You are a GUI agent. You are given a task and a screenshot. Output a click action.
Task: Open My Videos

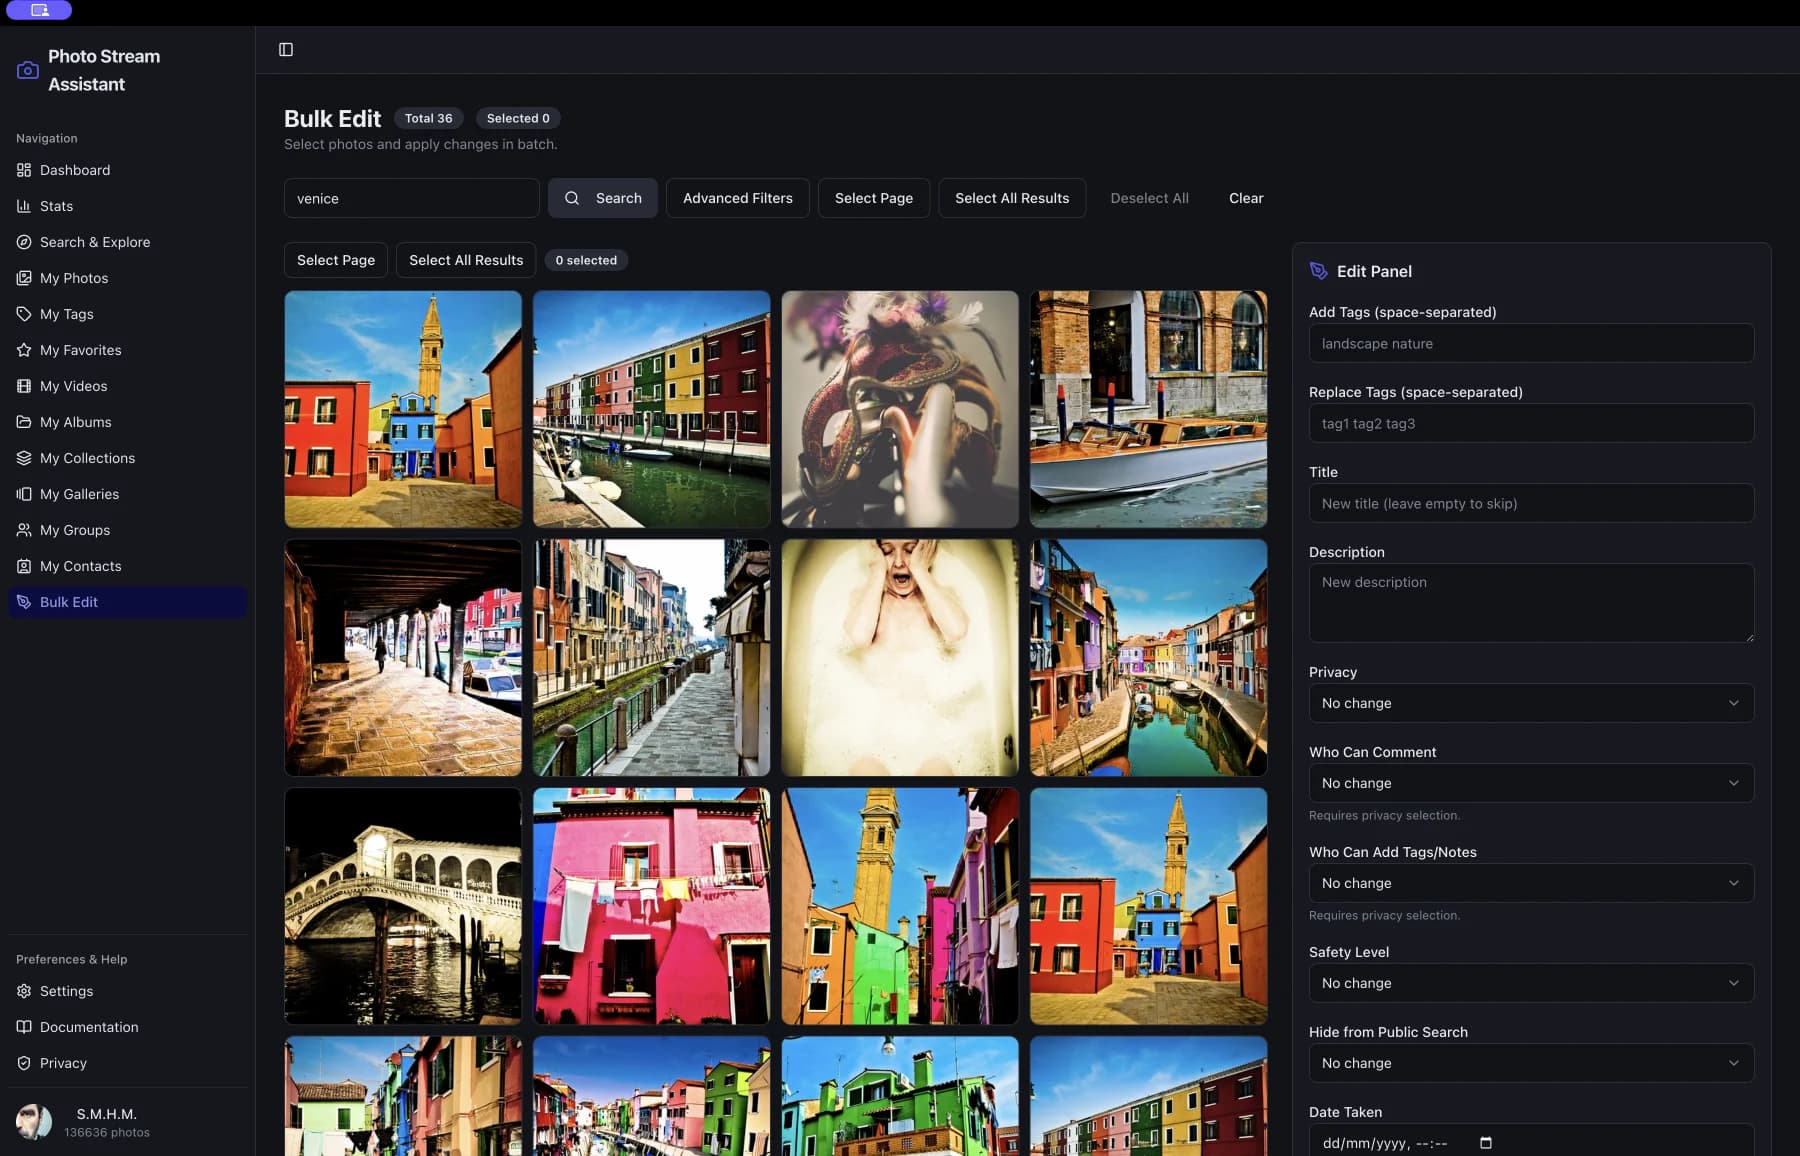(x=73, y=386)
